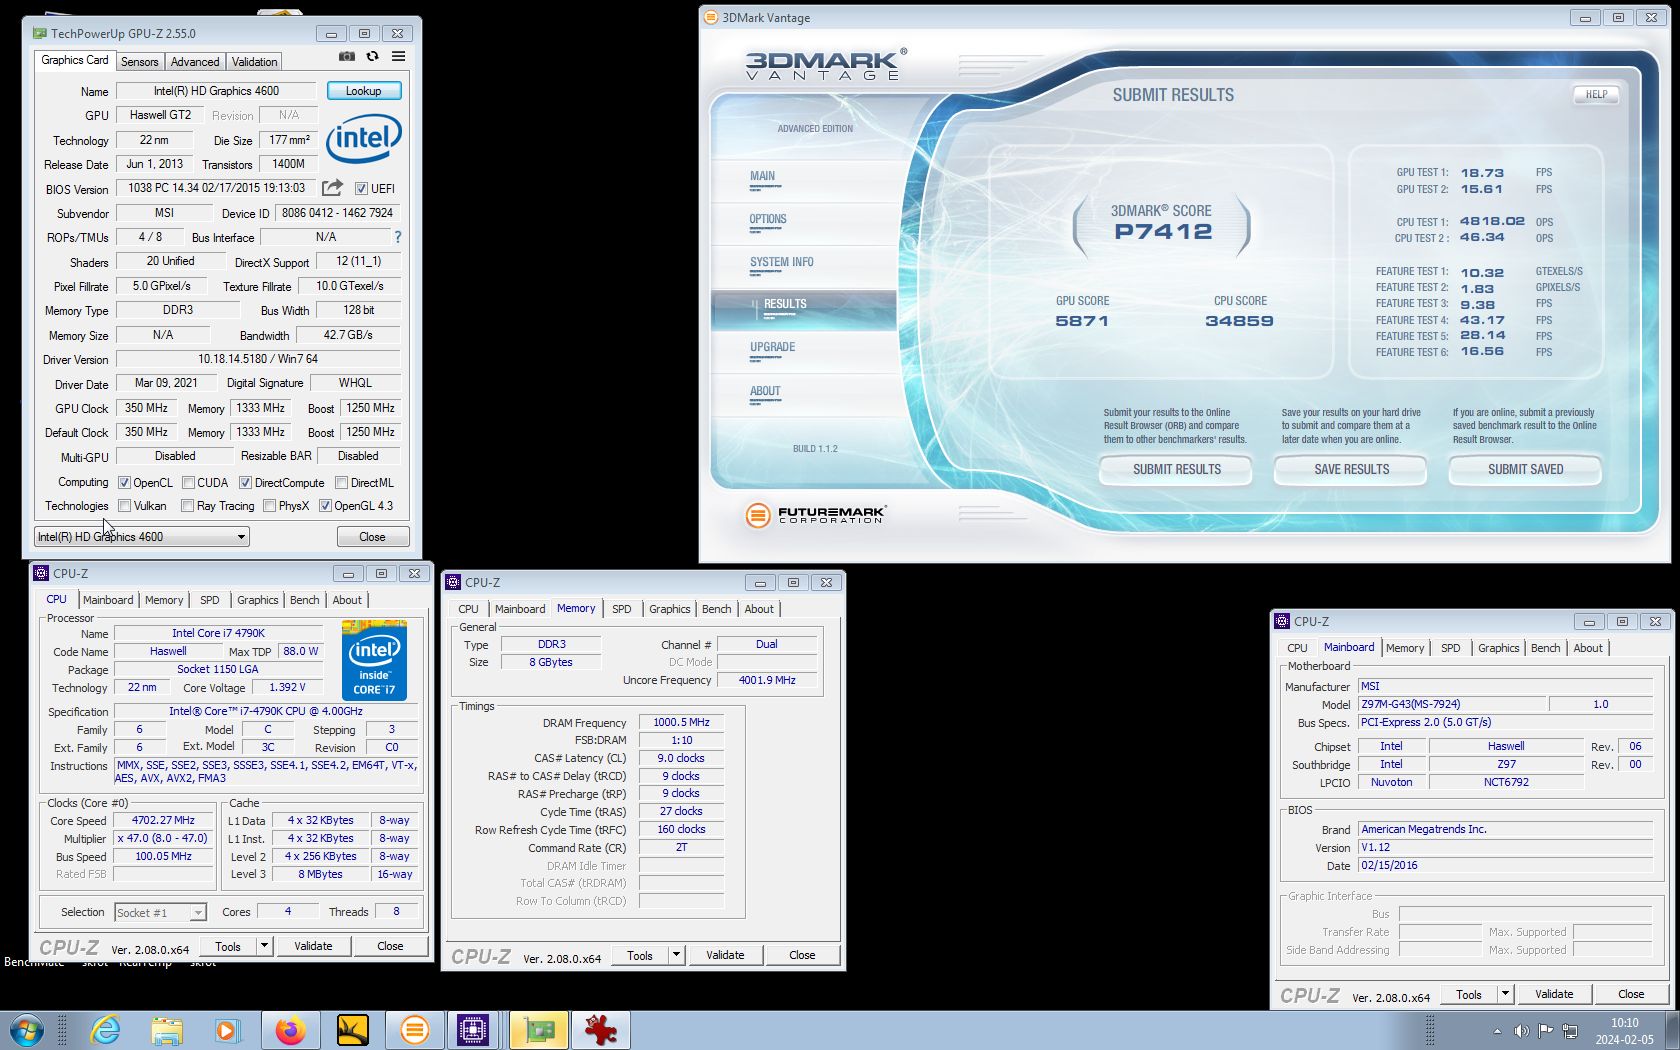
Task: Click the GPU-Z window title icon
Action: [39, 33]
